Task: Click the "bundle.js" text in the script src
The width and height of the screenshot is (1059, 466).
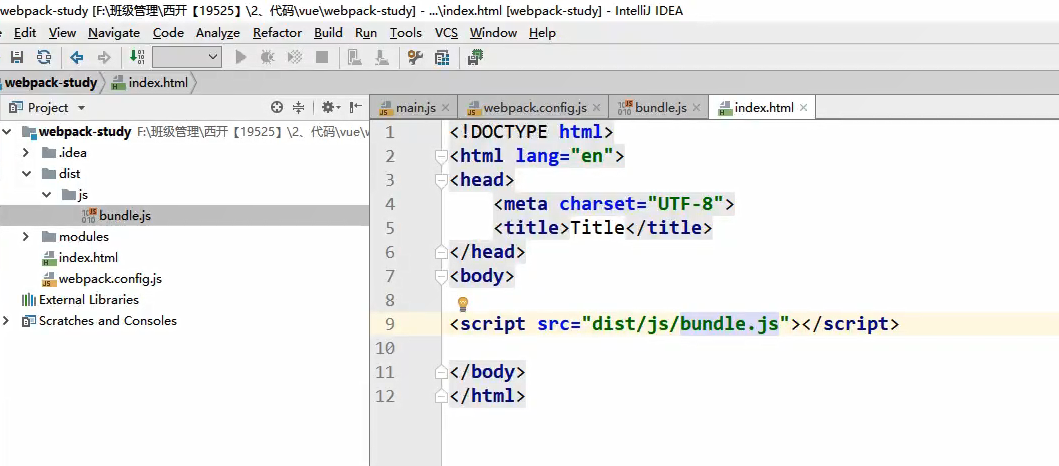Action: (x=729, y=324)
